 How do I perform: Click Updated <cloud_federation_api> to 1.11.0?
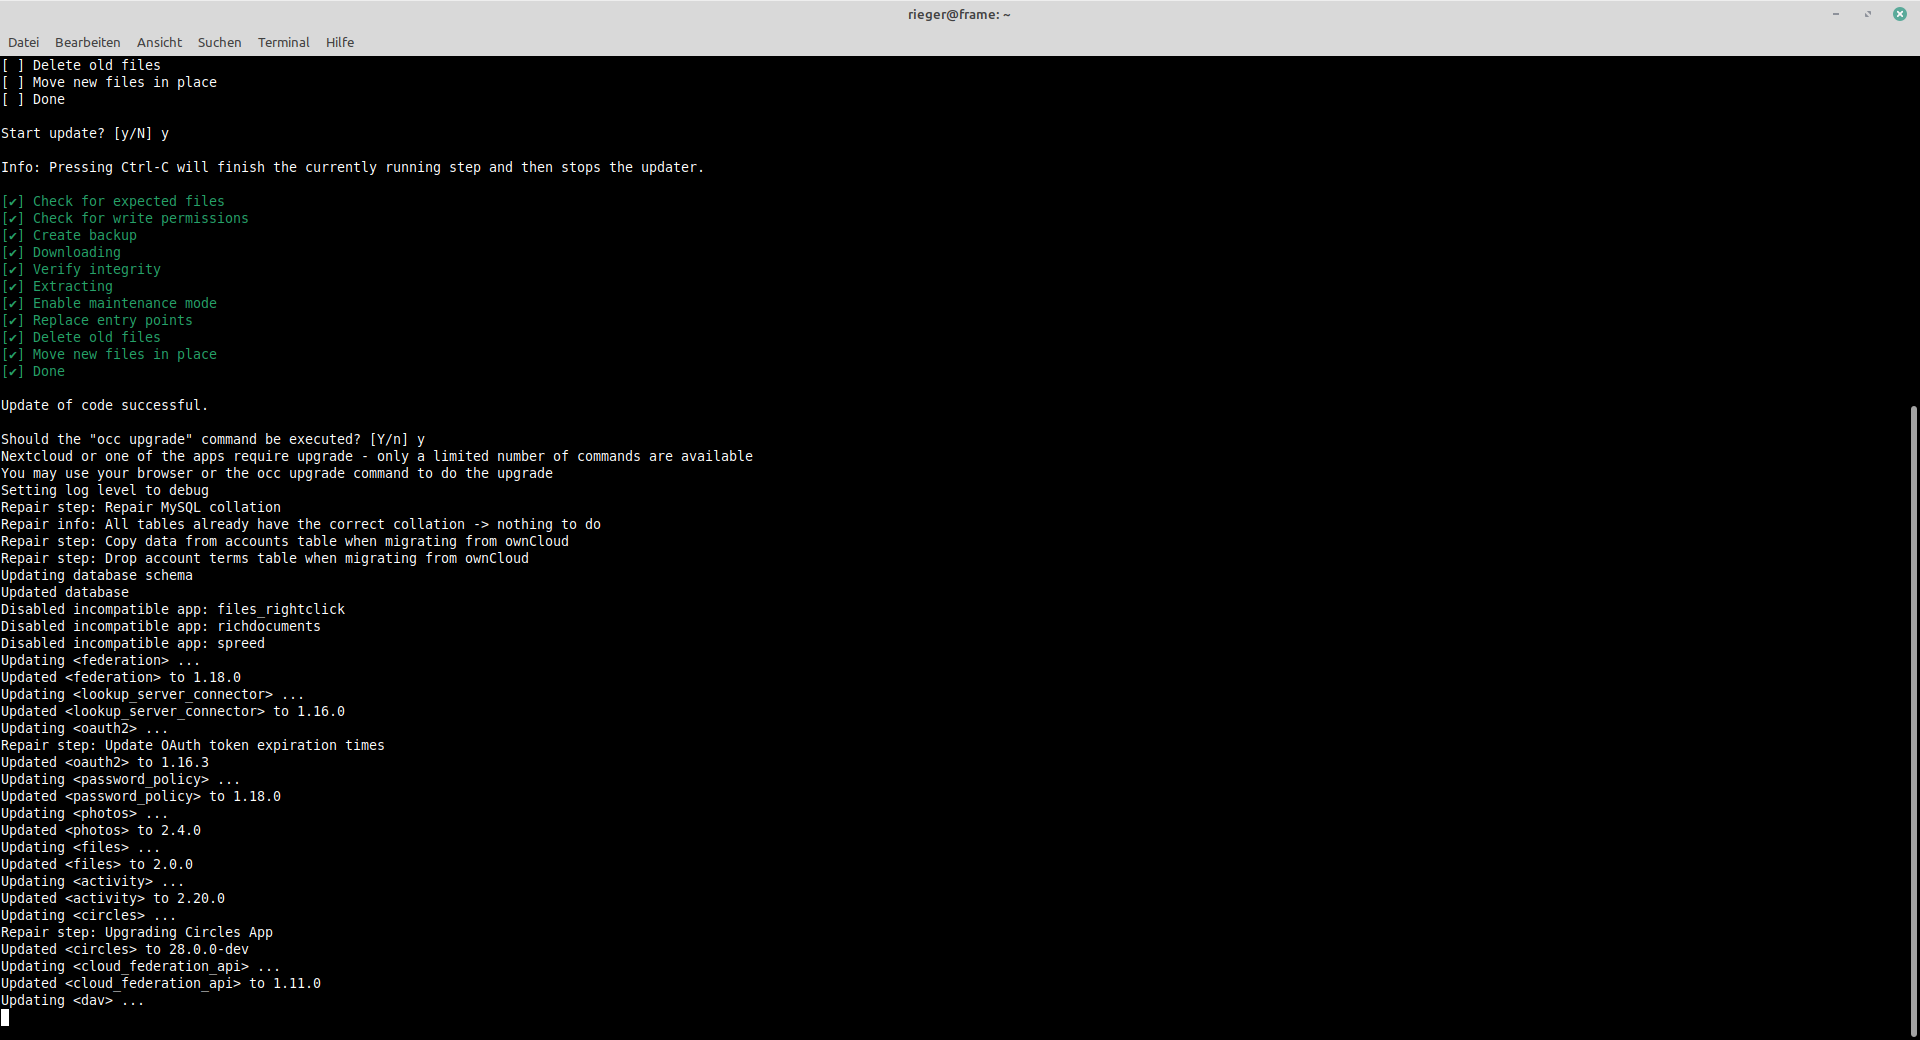(x=161, y=983)
